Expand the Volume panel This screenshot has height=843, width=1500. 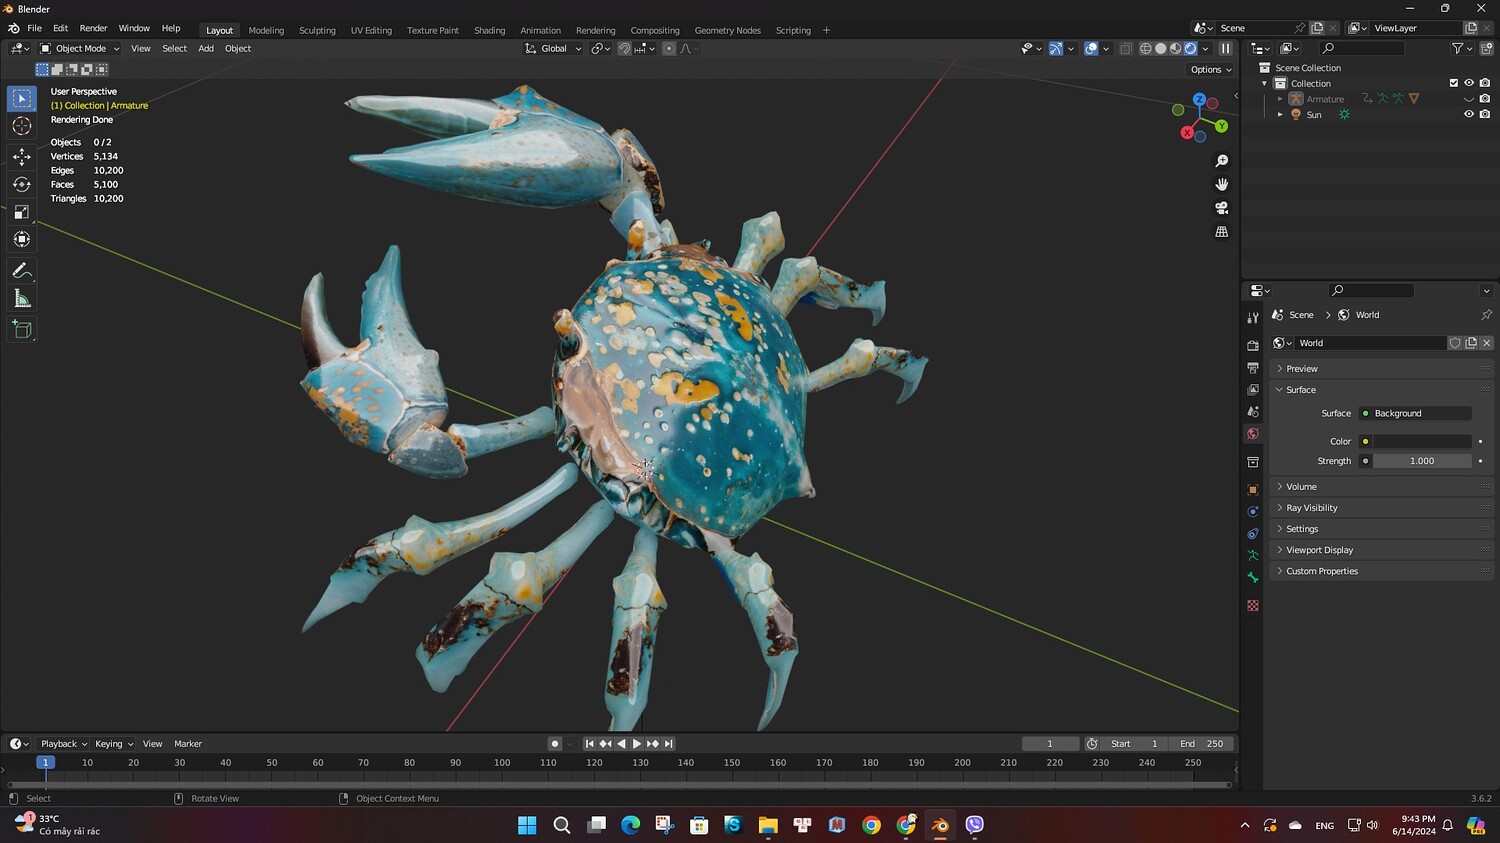point(1301,487)
